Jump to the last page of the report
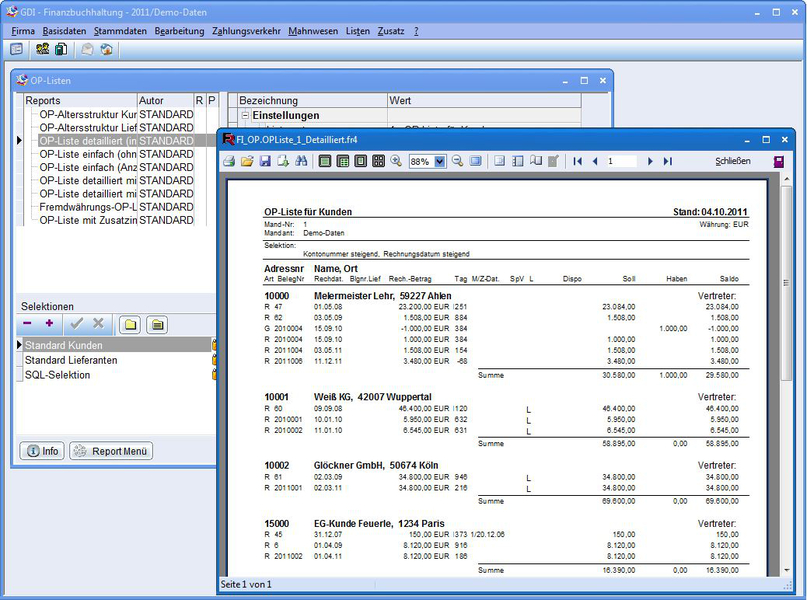This screenshot has height=600, width=807. 668,161
